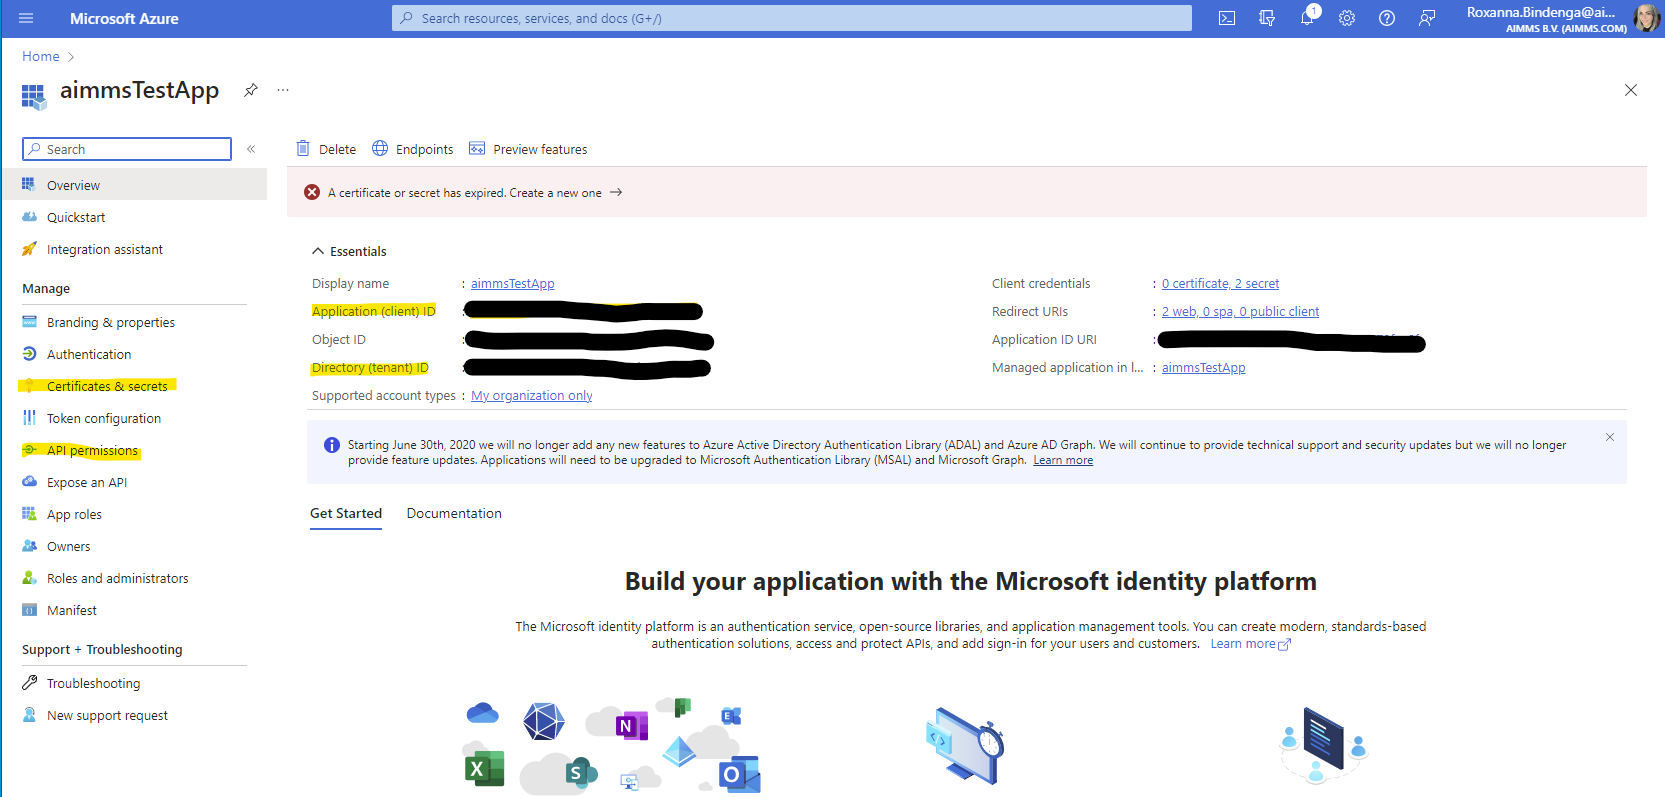Image resolution: width=1665 pixels, height=797 pixels.
Task: Click the Delete toolbar button
Action: tap(326, 149)
